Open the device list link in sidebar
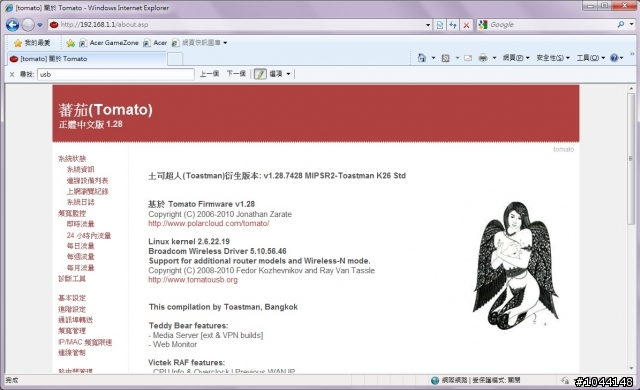Image resolution: width=640 pixels, height=390 pixels. pyautogui.click(x=87, y=180)
